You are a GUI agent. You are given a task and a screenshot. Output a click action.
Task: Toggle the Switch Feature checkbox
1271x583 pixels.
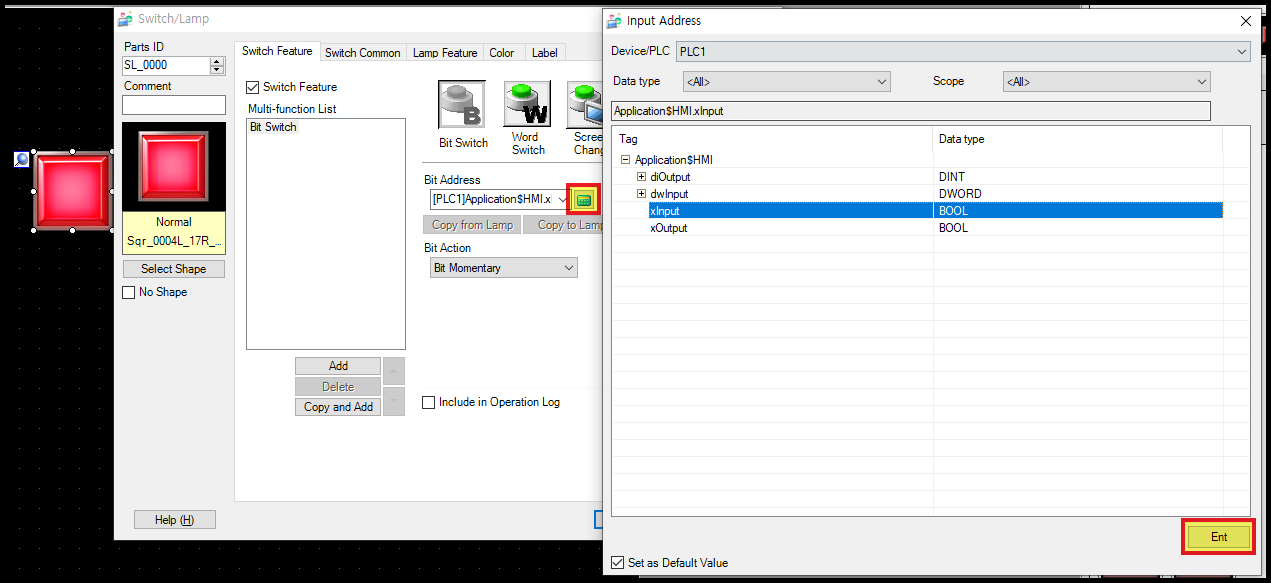[253, 87]
